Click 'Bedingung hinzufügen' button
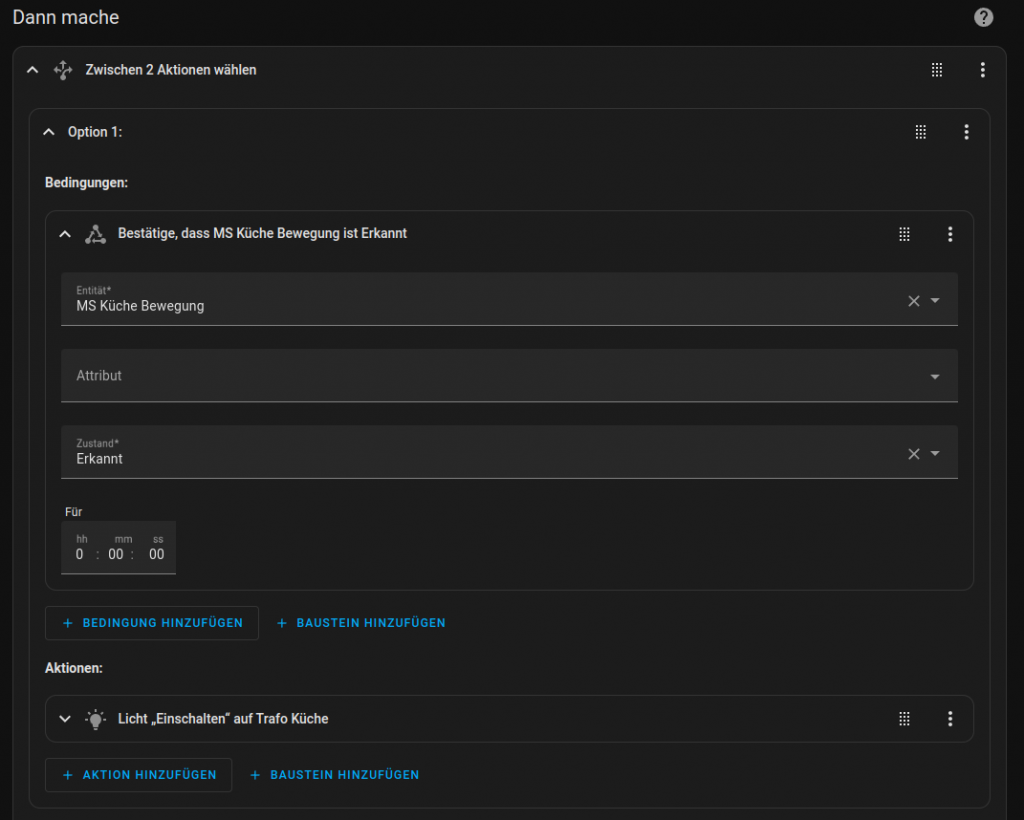Image resolution: width=1024 pixels, height=820 pixels. (152, 623)
